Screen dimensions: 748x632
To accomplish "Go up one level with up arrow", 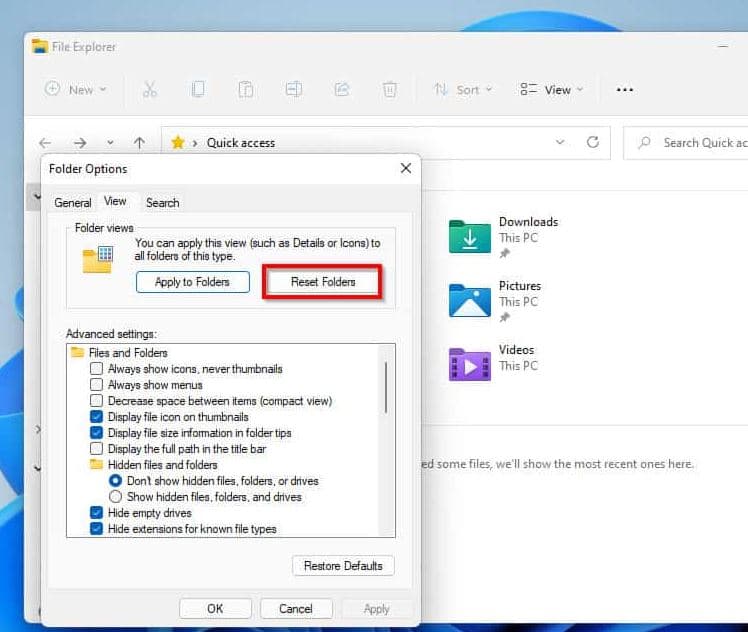I will click(x=139, y=143).
